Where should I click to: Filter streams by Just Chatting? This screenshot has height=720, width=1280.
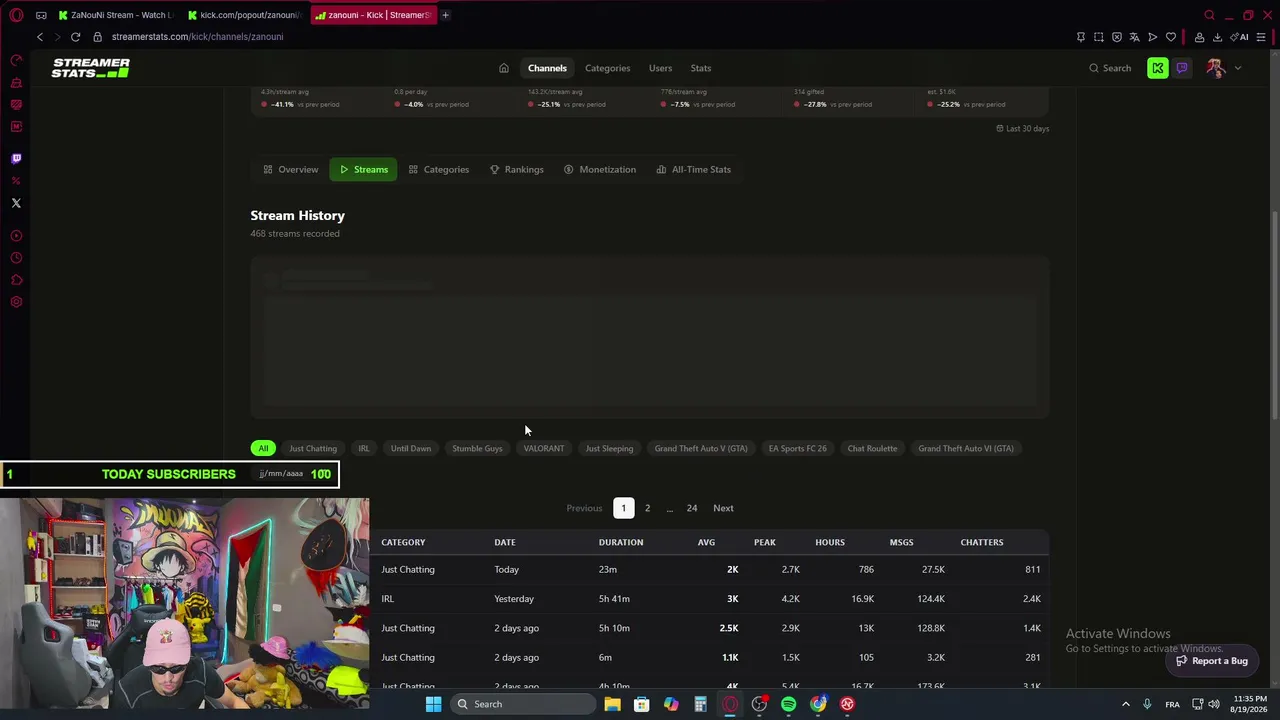click(x=313, y=449)
